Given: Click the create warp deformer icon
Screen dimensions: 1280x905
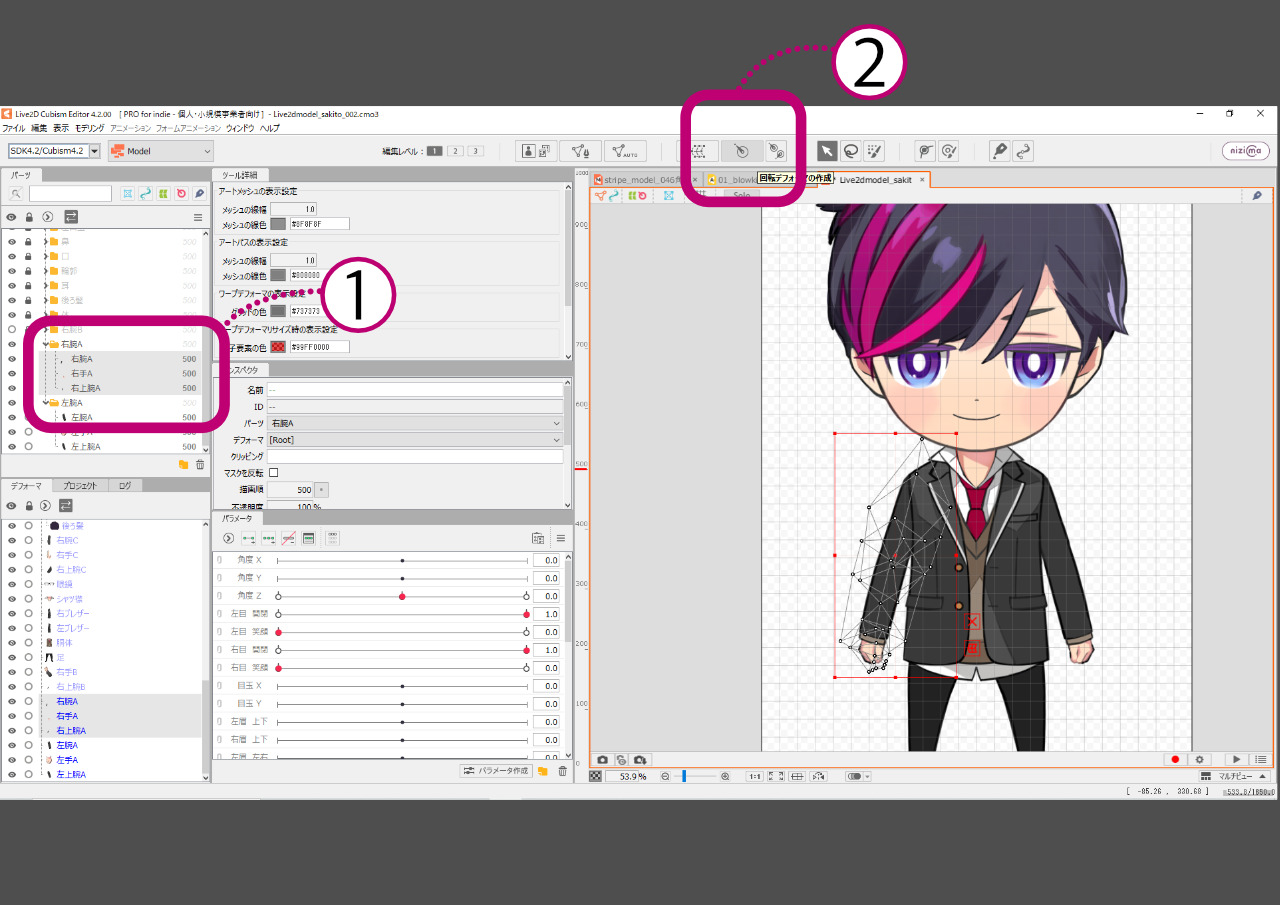Looking at the screenshot, I should point(699,151).
